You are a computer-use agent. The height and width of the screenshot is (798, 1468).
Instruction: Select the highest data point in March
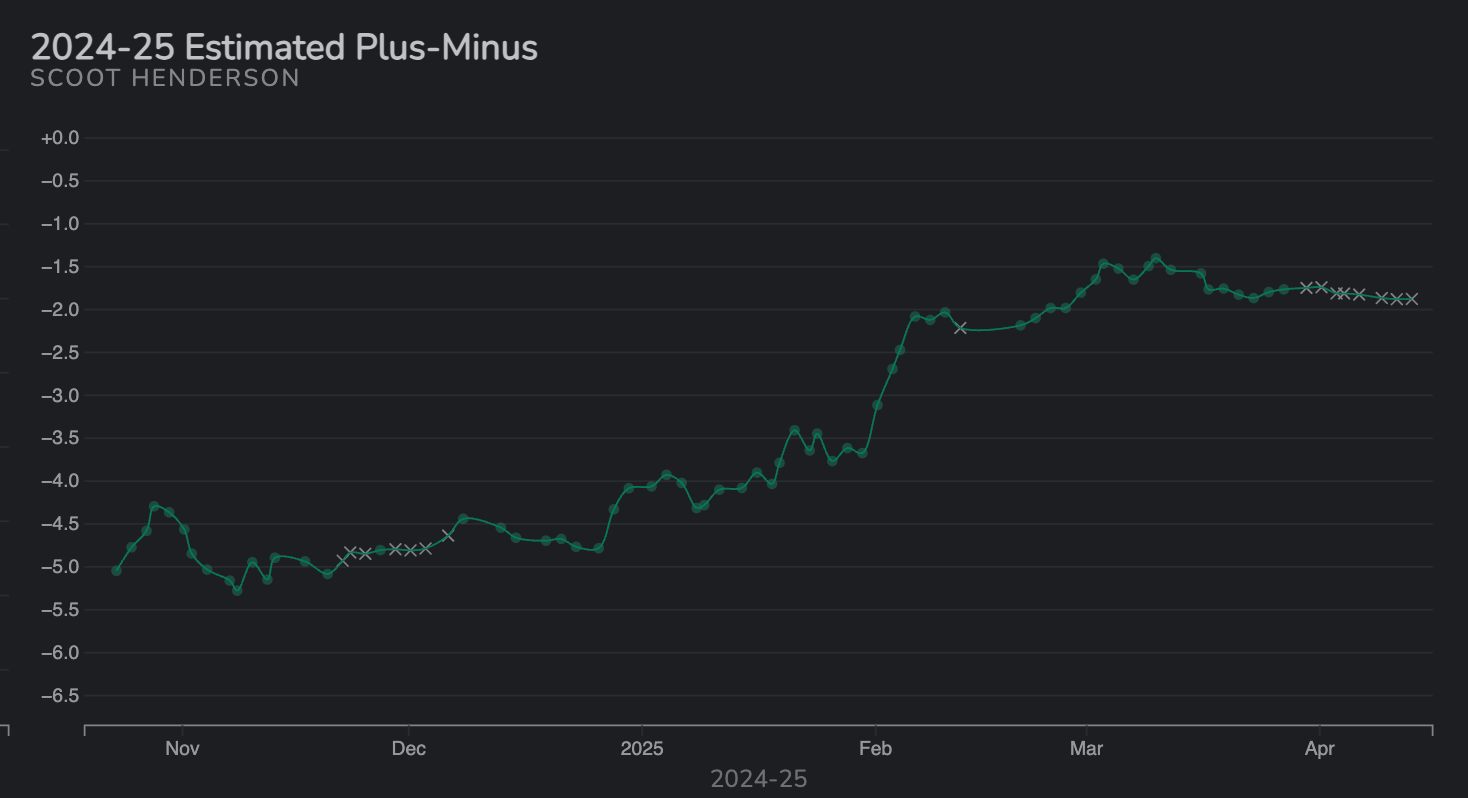click(1156, 258)
